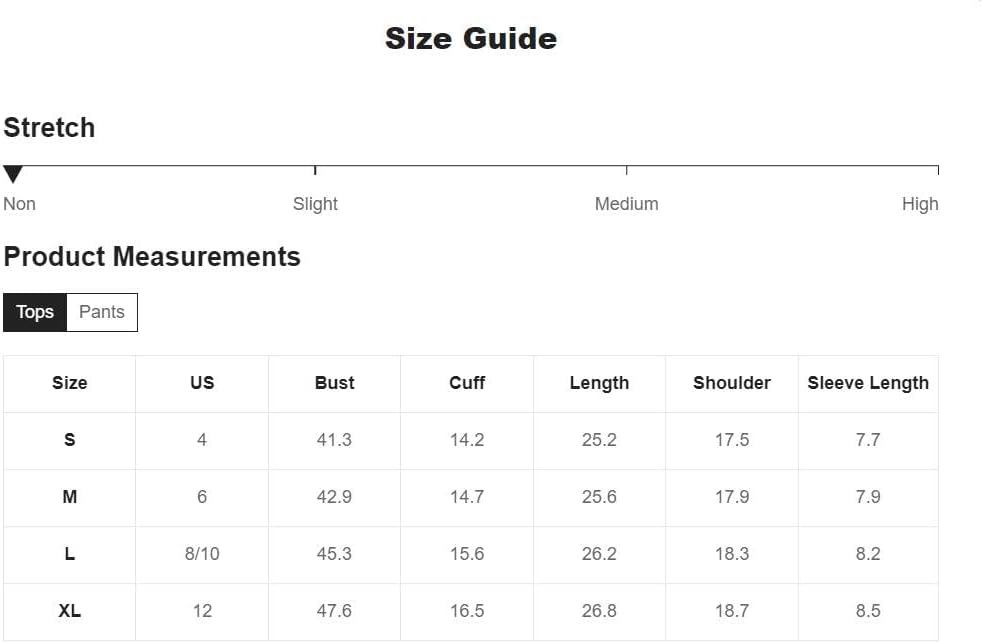This screenshot has height=644, width=983.
Task: Click the Cuff column header
Action: tap(467, 383)
